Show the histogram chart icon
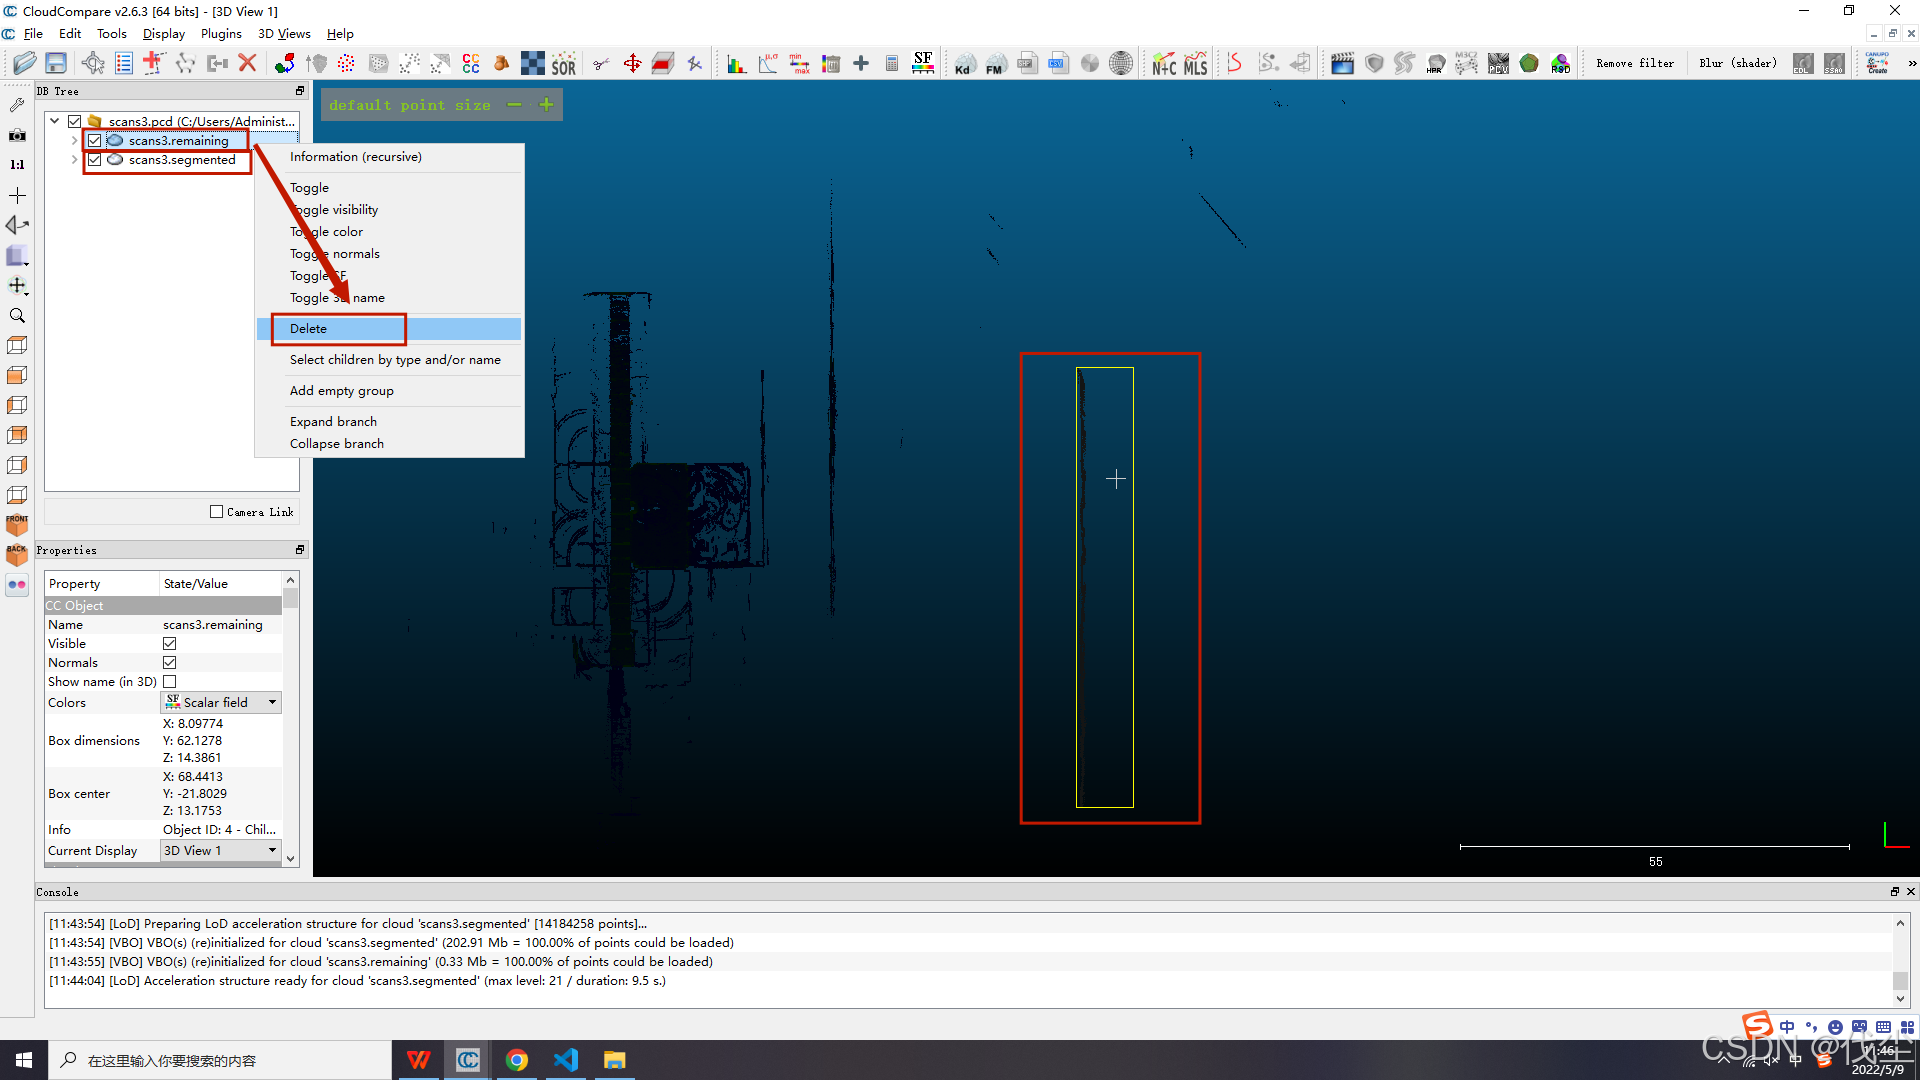The image size is (1920, 1080). (736, 64)
